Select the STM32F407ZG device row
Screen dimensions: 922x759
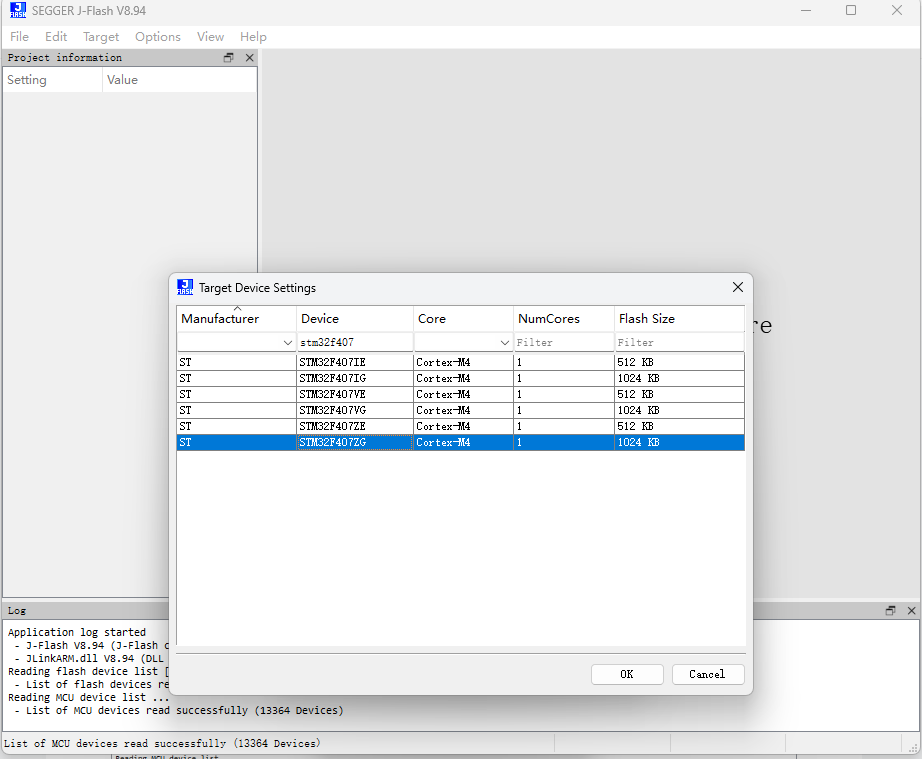tap(460, 442)
